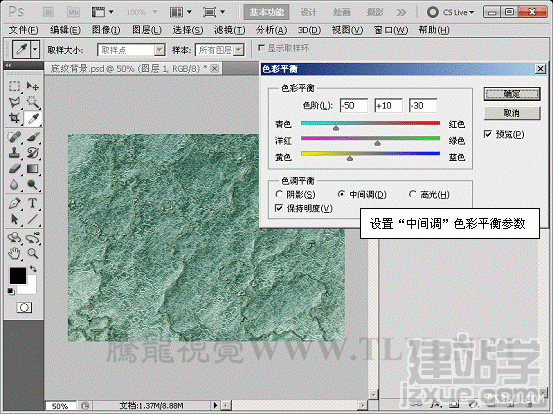Image resolution: width=553 pixels, height=414 pixels.
Task: Select the Rectangular Marquee tool
Action: (14, 86)
